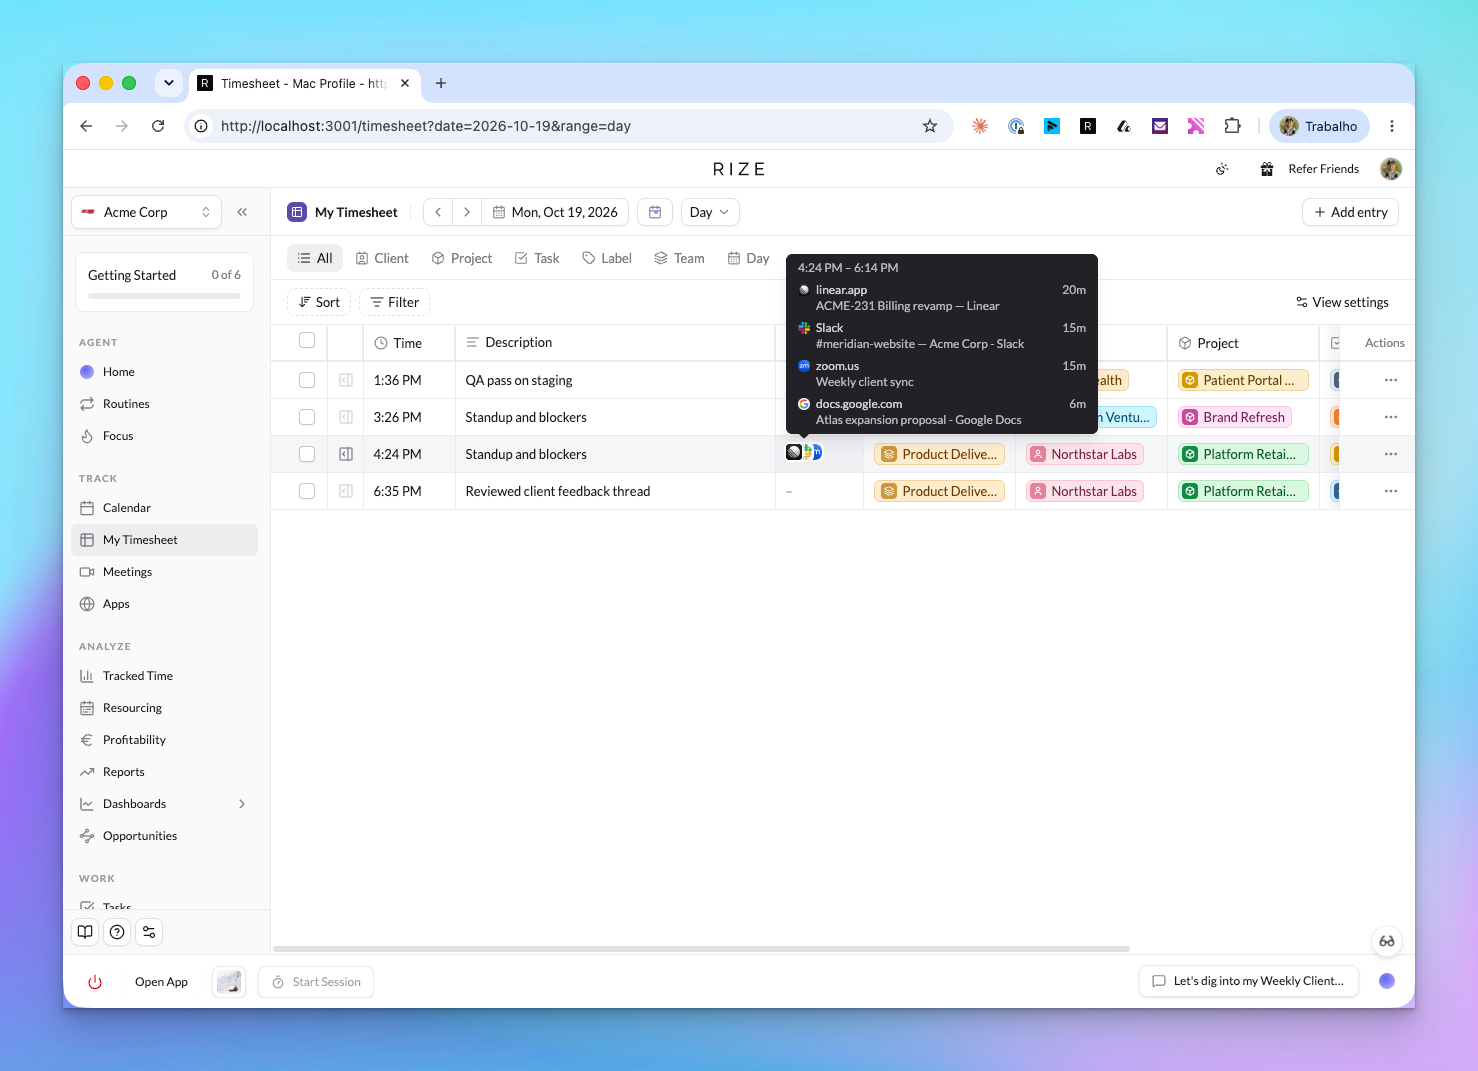This screenshot has height=1071, width=1478.
Task: Open the help question-mark icon
Action: pos(117,932)
